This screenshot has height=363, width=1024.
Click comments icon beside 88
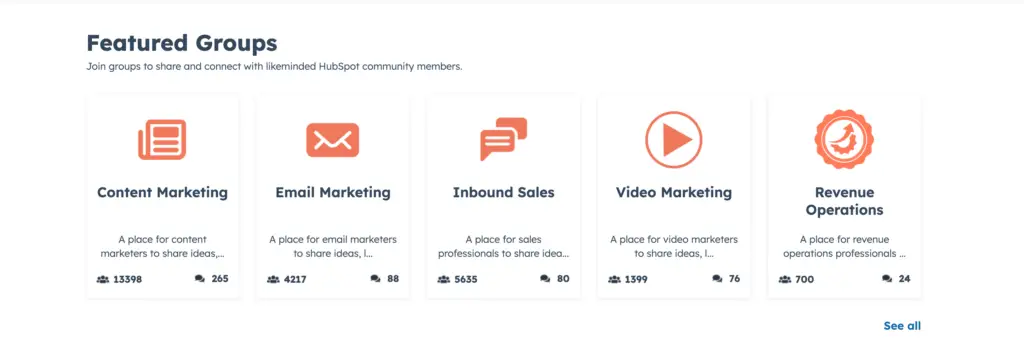tap(376, 279)
